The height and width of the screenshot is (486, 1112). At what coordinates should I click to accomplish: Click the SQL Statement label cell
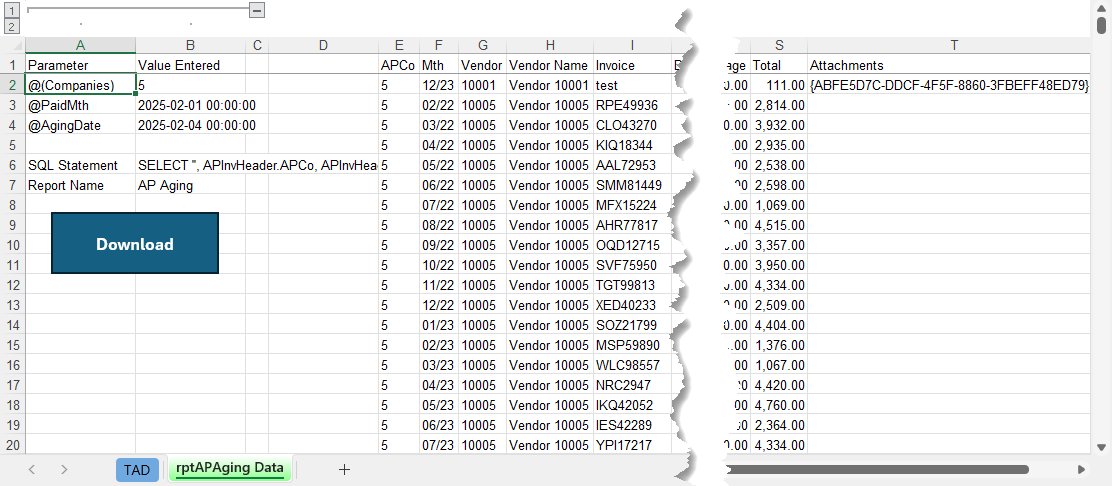[80, 165]
